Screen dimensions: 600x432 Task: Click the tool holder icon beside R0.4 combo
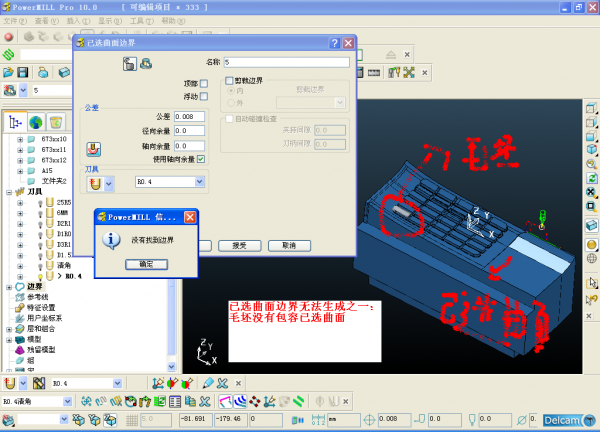[39, 383]
